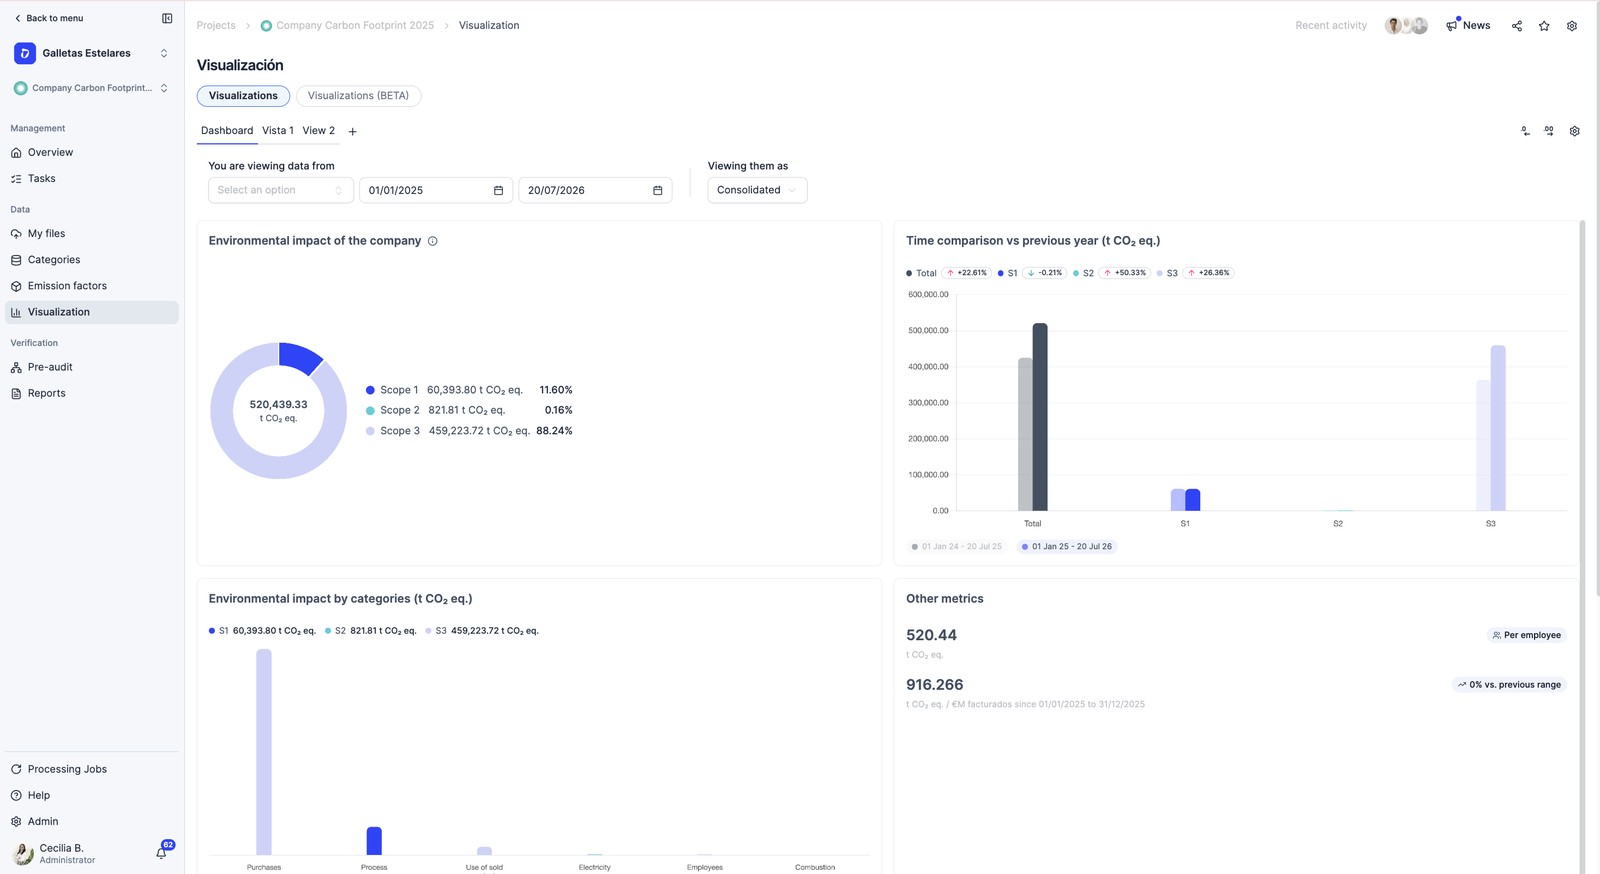Switch to View 2 tab

pyautogui.click(x=319, y=131)
